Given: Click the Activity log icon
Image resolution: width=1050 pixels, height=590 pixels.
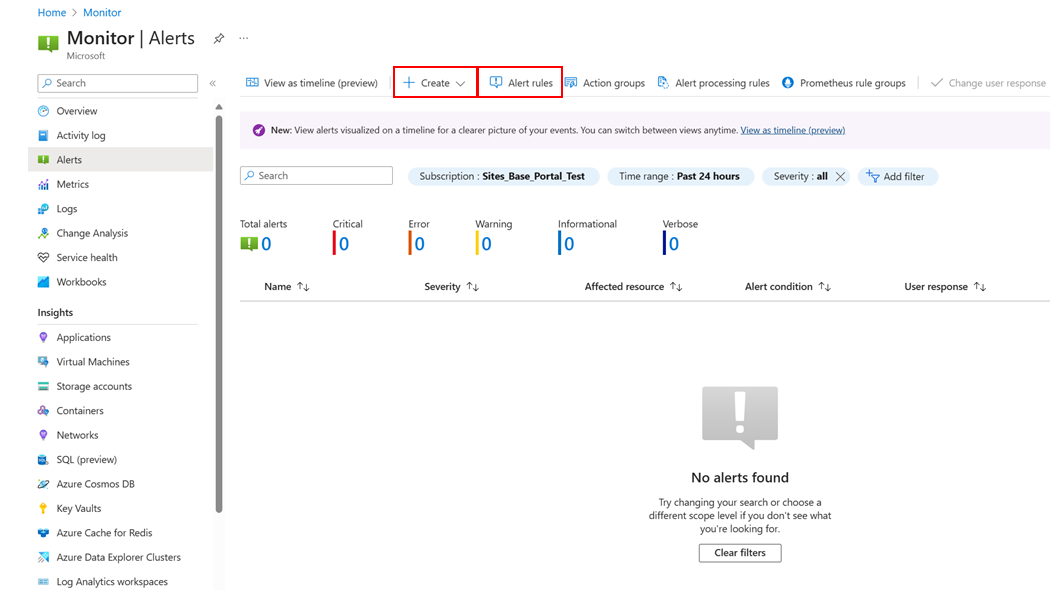Looking at the screenshot, I should pyautogui.click(x=43, y=136).
